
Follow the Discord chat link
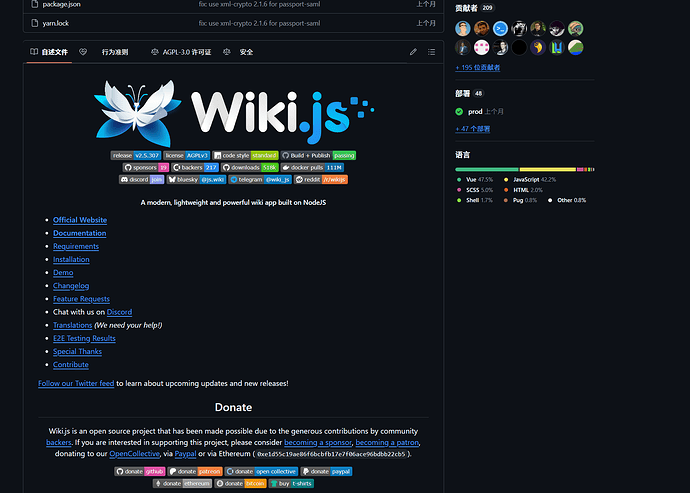(119, 312)
